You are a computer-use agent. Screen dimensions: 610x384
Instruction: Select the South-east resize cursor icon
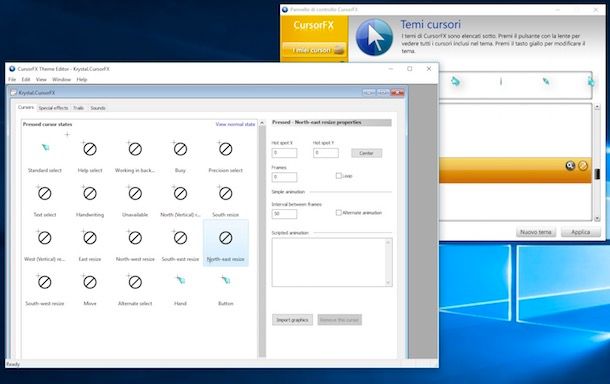point(180,238)
